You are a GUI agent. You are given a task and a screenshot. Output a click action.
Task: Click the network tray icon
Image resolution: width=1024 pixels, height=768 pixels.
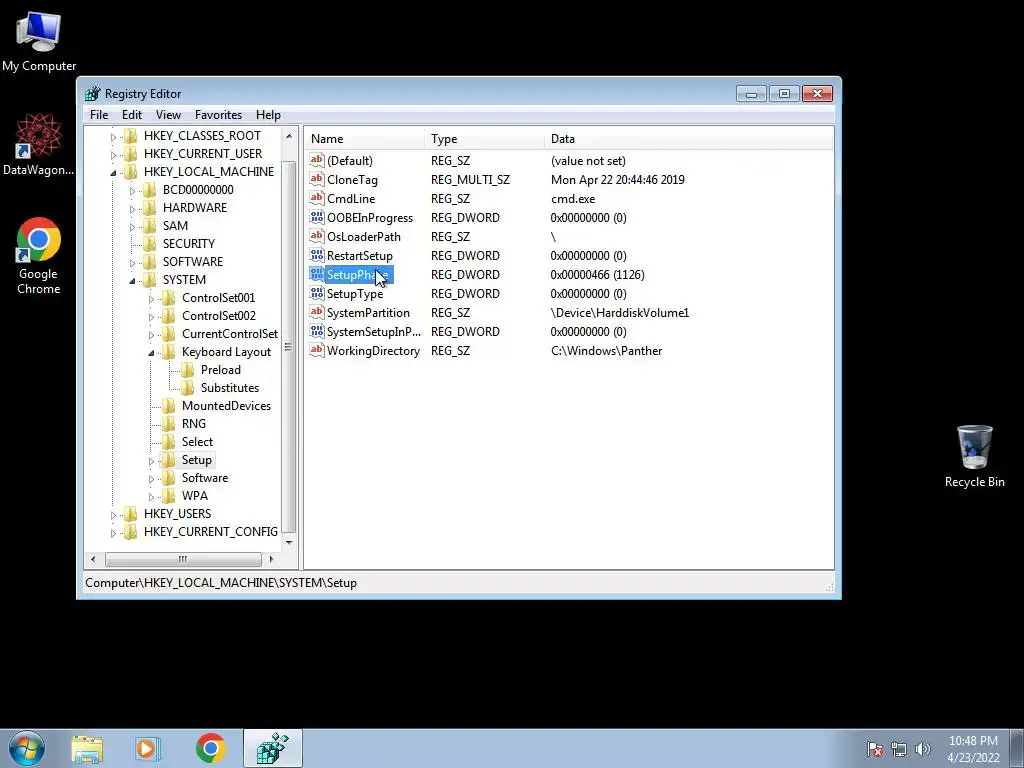point(899,749)
